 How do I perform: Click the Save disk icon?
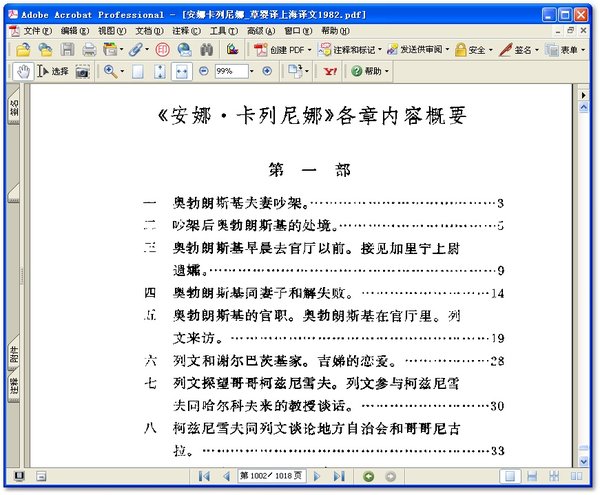68,50
